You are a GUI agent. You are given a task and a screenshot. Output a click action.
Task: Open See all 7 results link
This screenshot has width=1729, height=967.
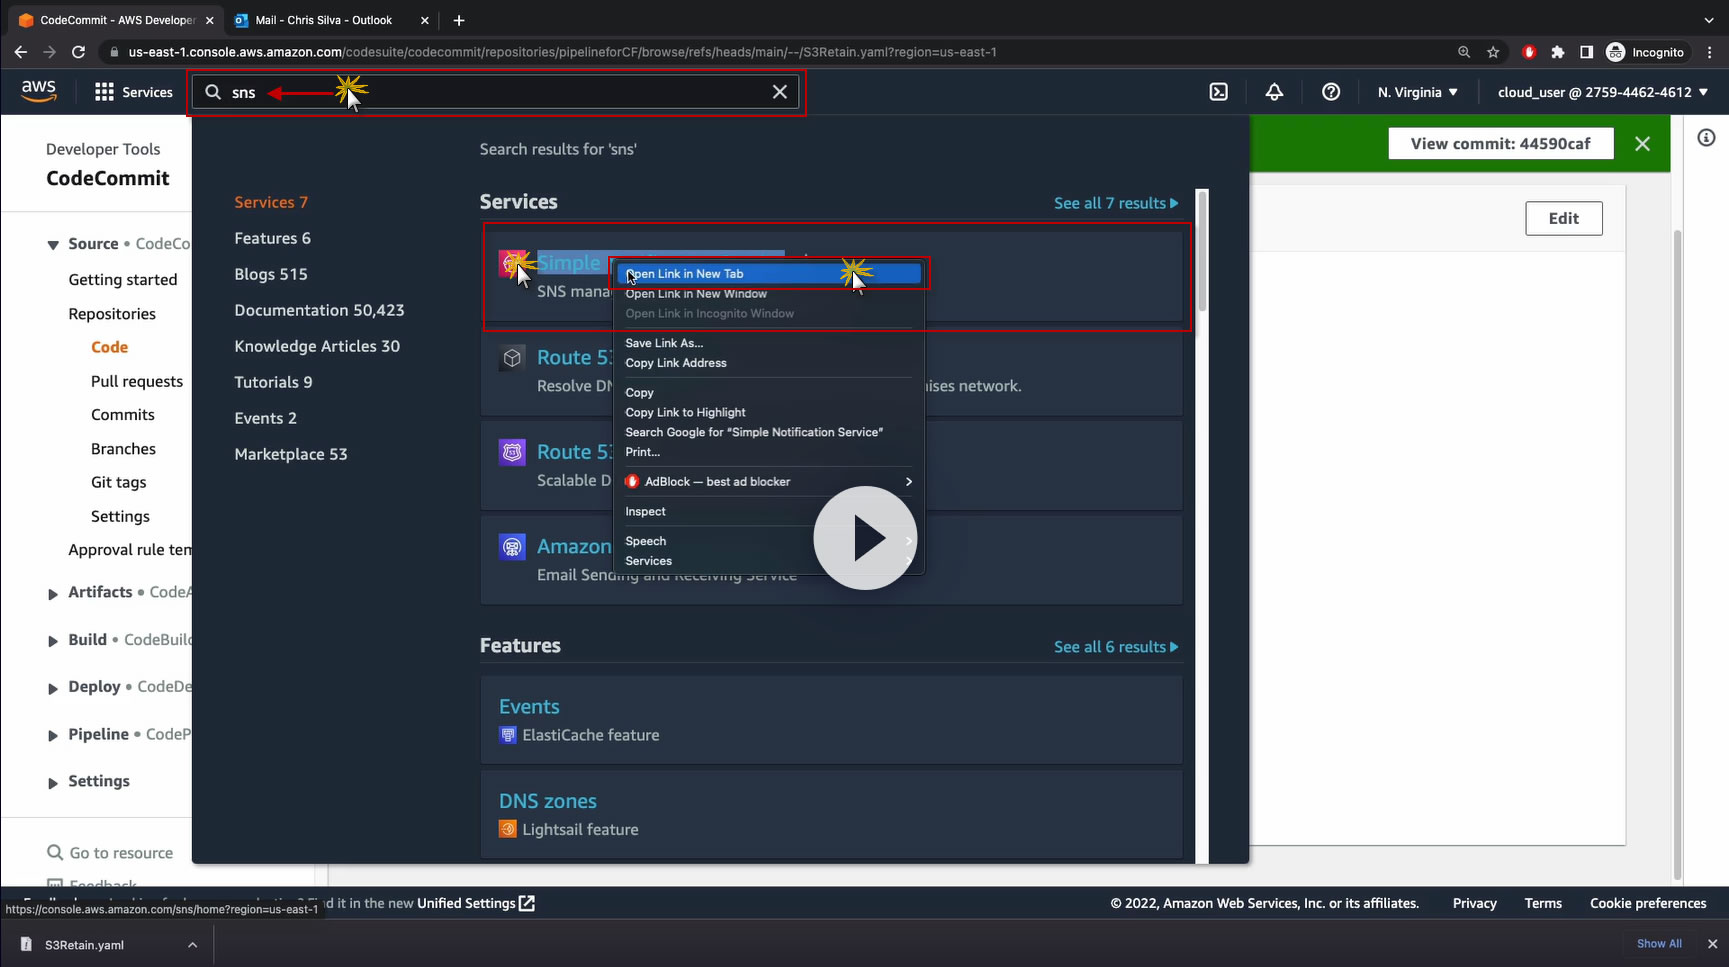(1116, 203)
